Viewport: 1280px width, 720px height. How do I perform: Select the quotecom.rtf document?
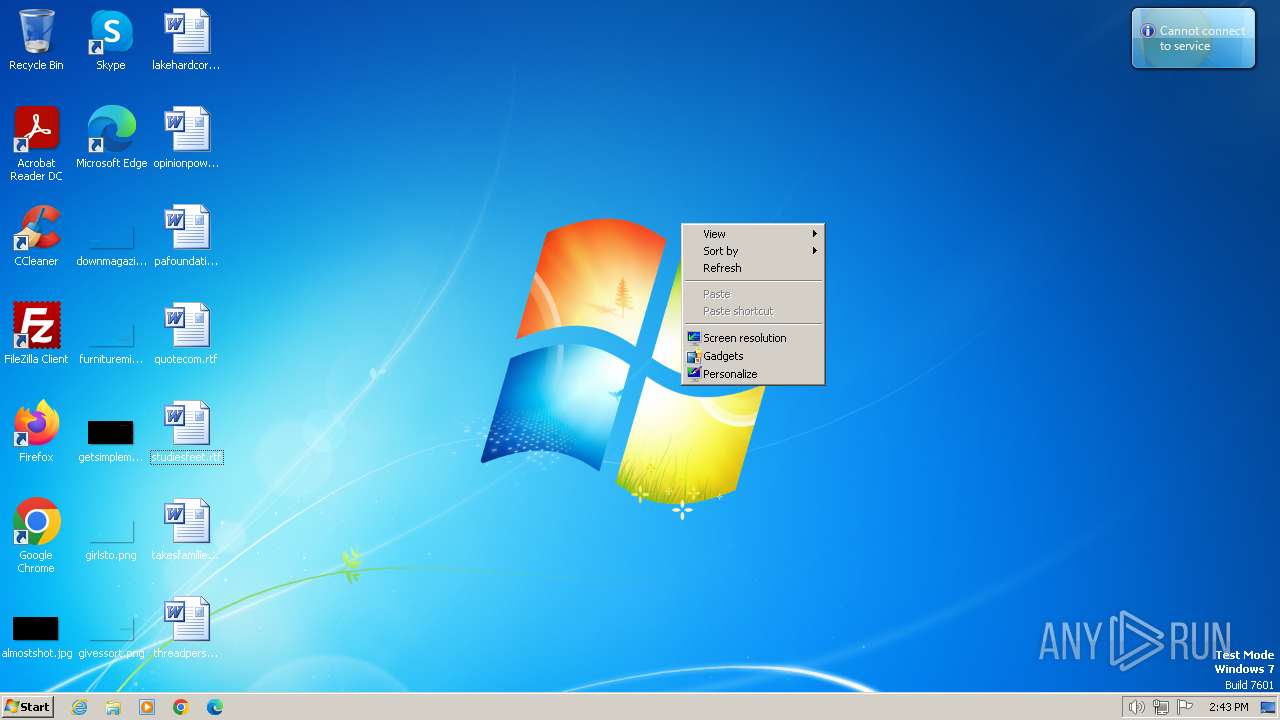186,333
